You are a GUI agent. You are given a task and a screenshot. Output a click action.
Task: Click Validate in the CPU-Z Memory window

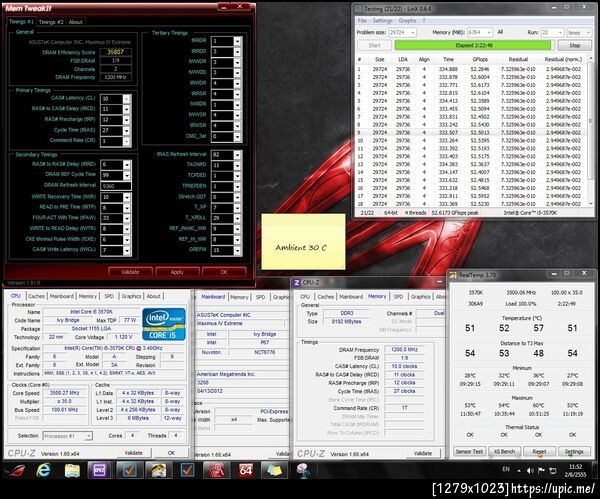tap(422, 453)
